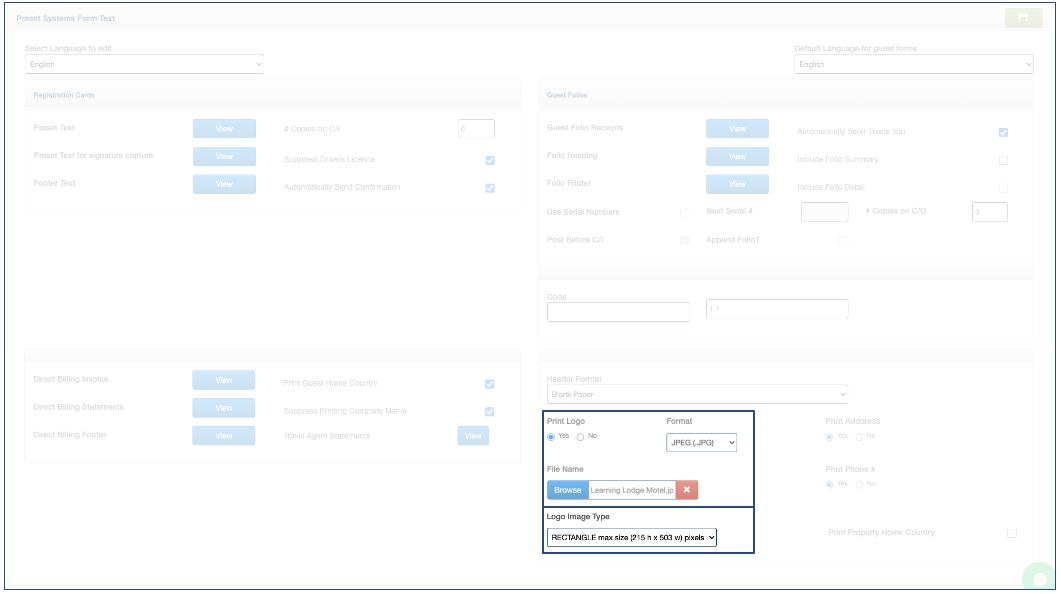Expand the Logo Image Type dropdown
Screen dimensions: 1061x594
(632, 538)
